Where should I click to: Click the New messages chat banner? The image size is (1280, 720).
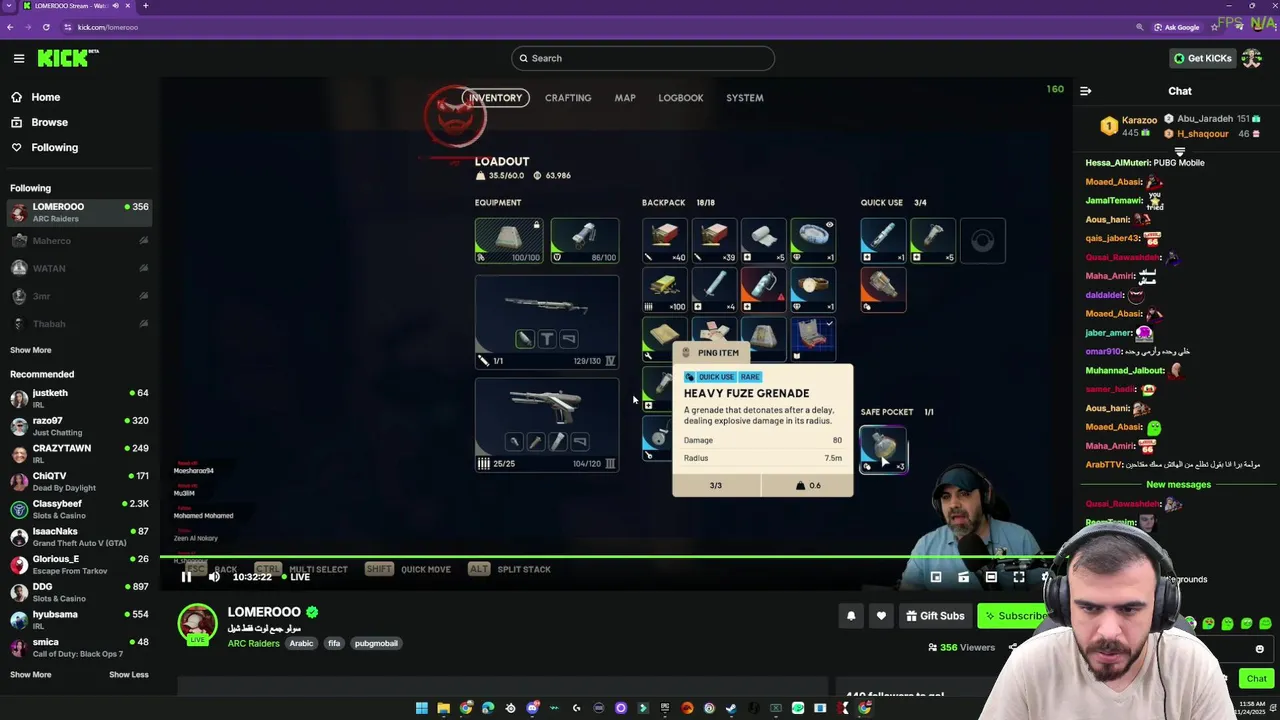click(x=1178, y=485)
